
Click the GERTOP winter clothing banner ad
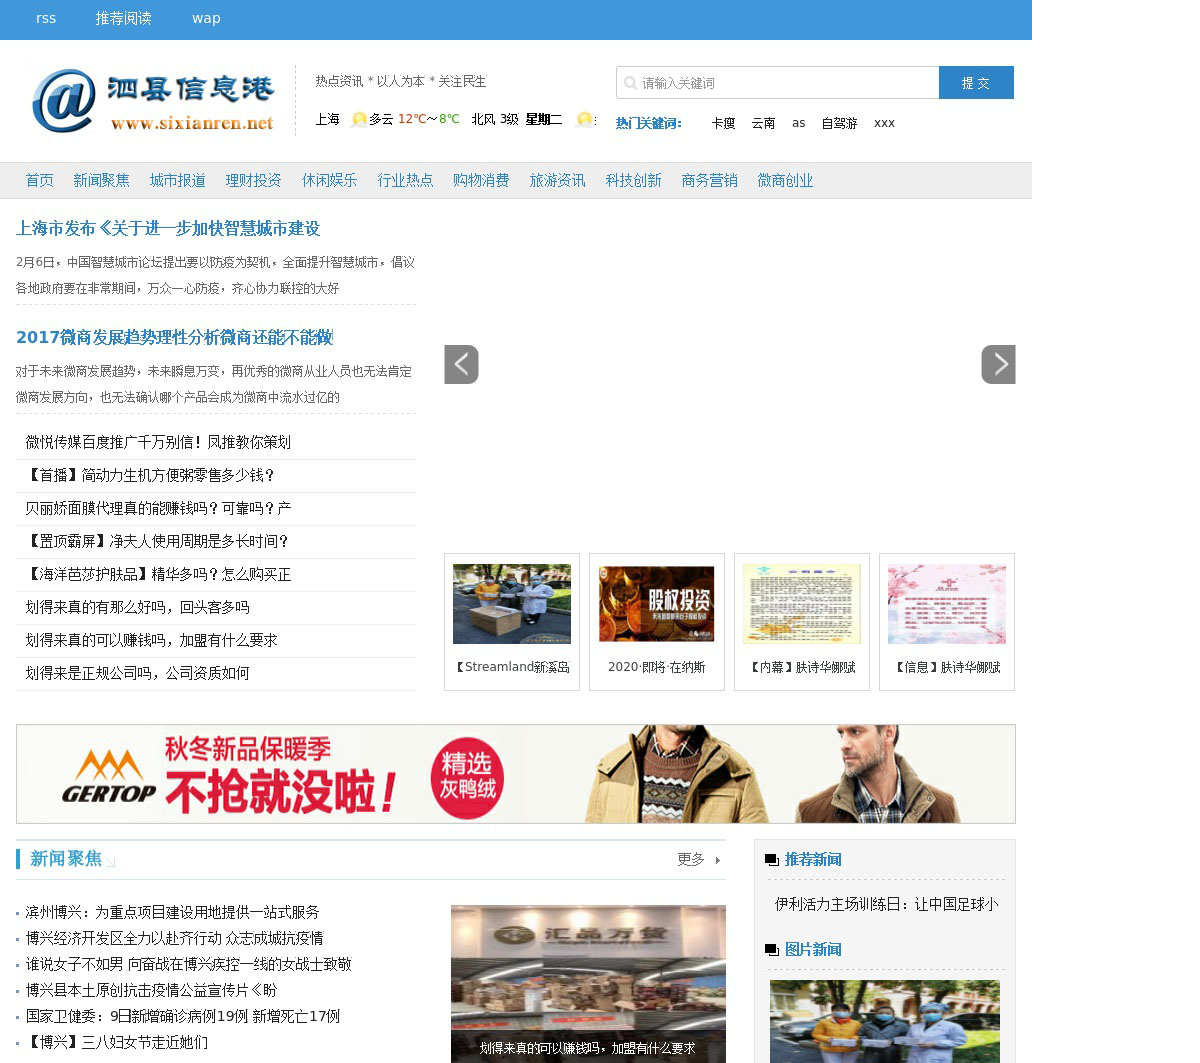516,774
